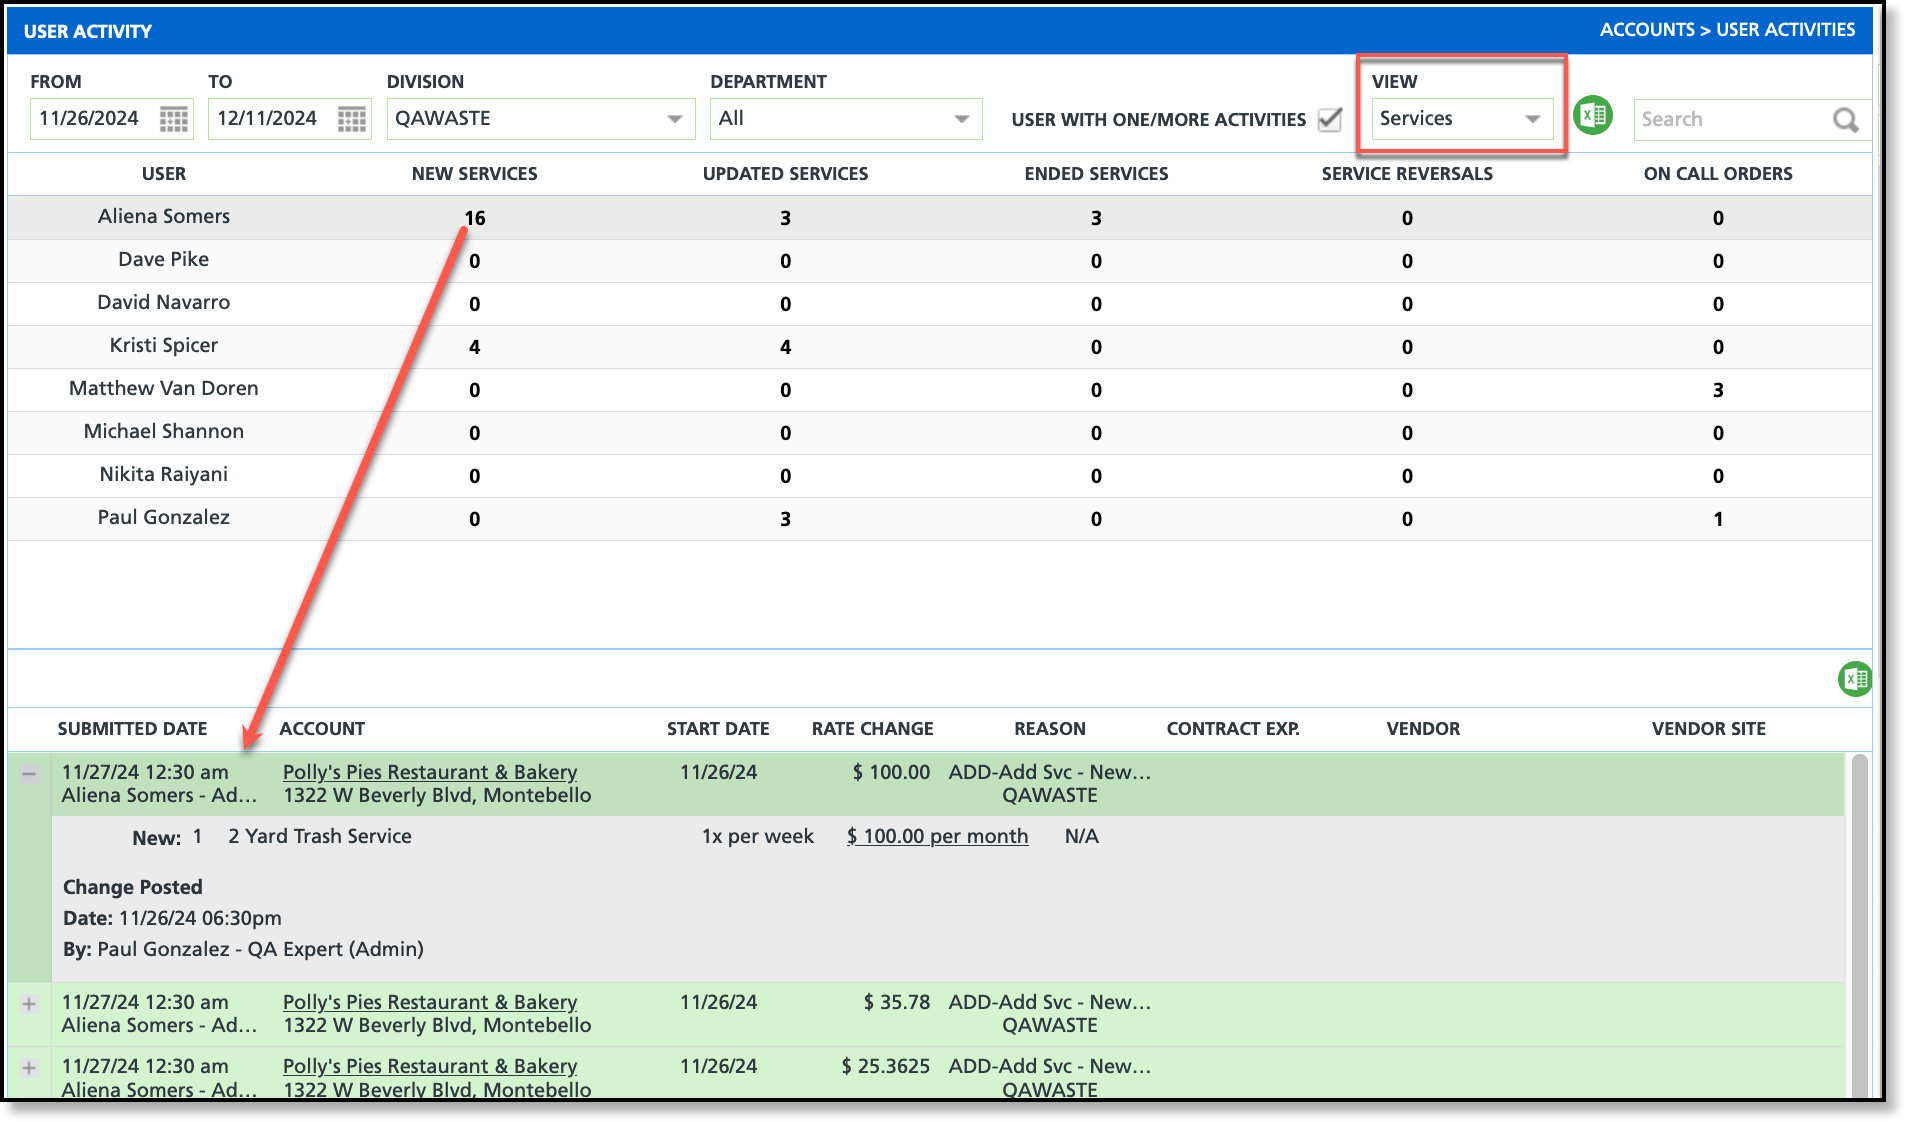
Task: Click Paul Gonzalez's updated services count 3
Action: [x=786, y=519]
